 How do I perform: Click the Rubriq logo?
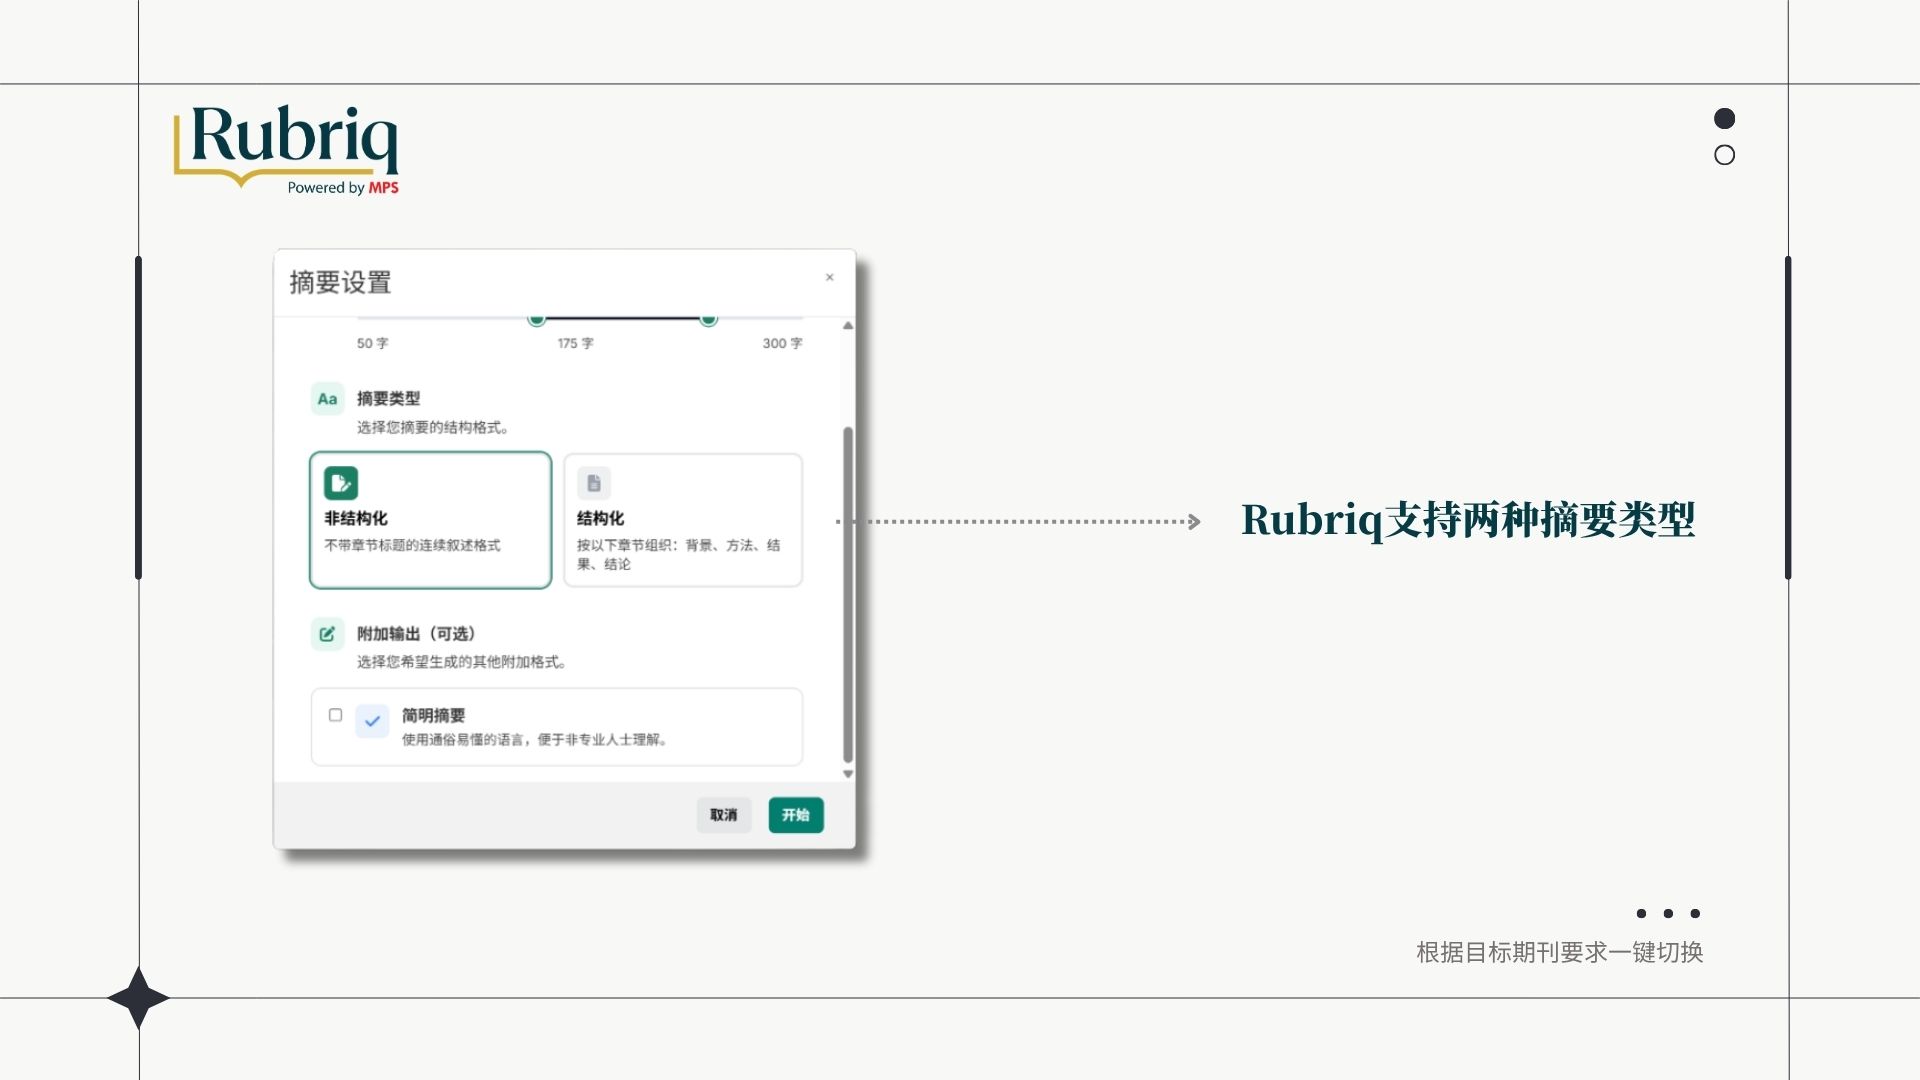[x=287, y=150]
